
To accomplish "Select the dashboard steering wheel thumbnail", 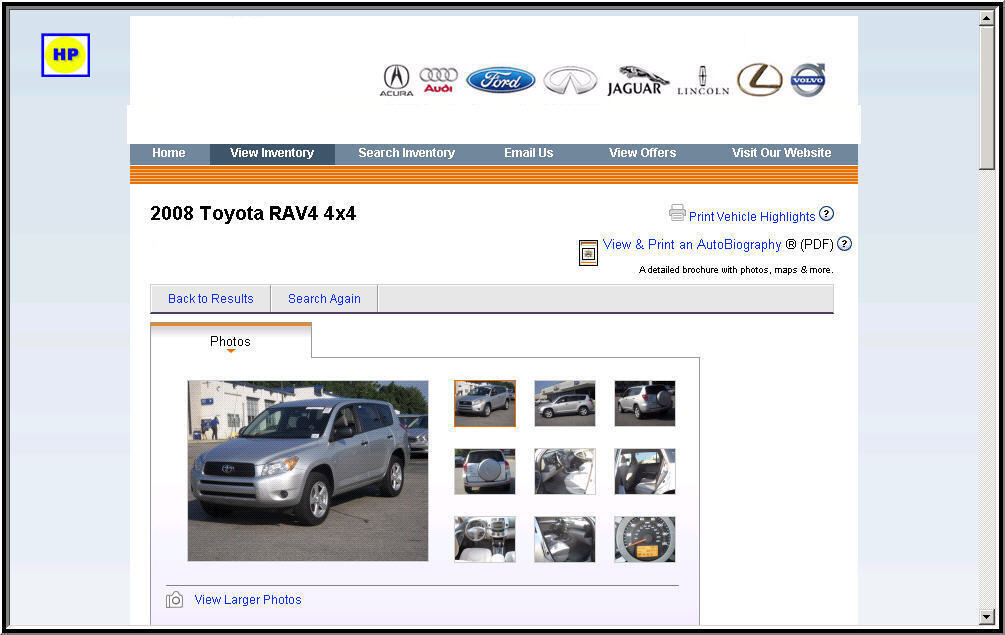I will [485, 539].
